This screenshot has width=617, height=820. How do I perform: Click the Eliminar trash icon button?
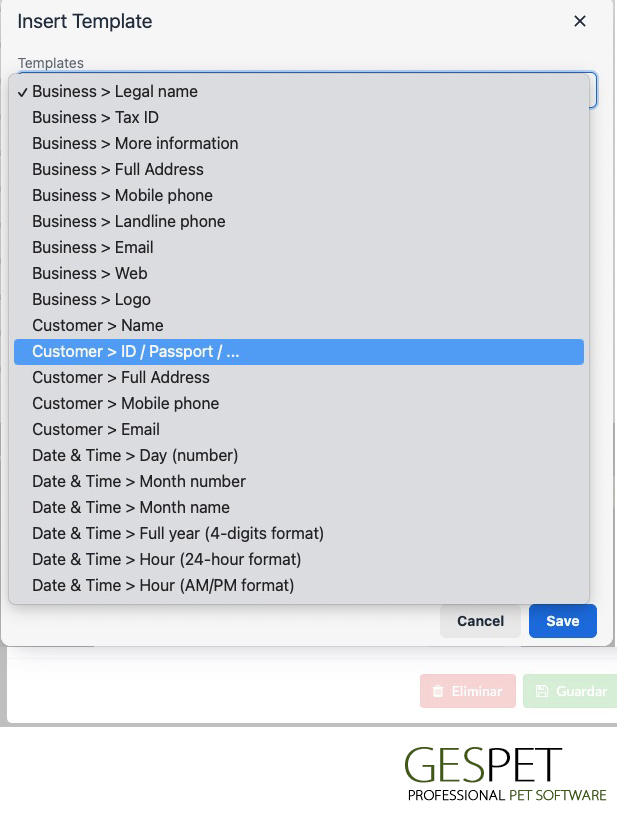pos(467,691)
